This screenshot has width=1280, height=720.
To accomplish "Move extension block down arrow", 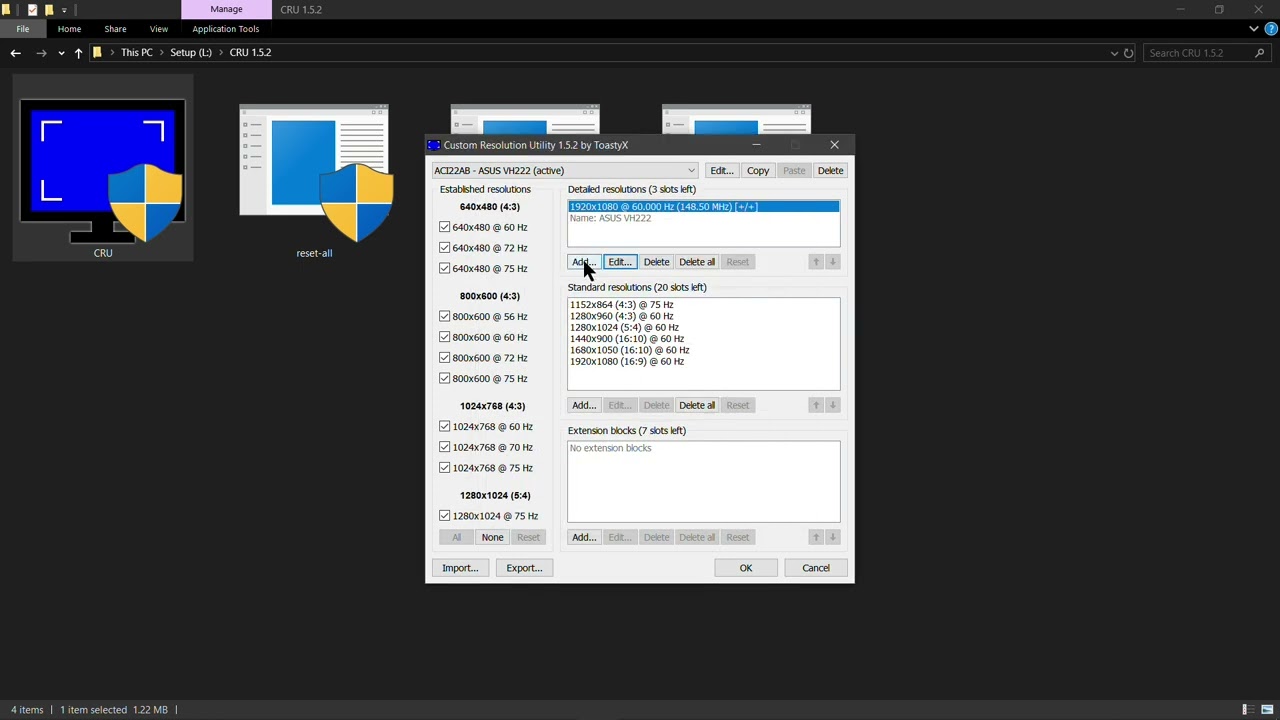I will pyautogui.click(x=832, y=537).
